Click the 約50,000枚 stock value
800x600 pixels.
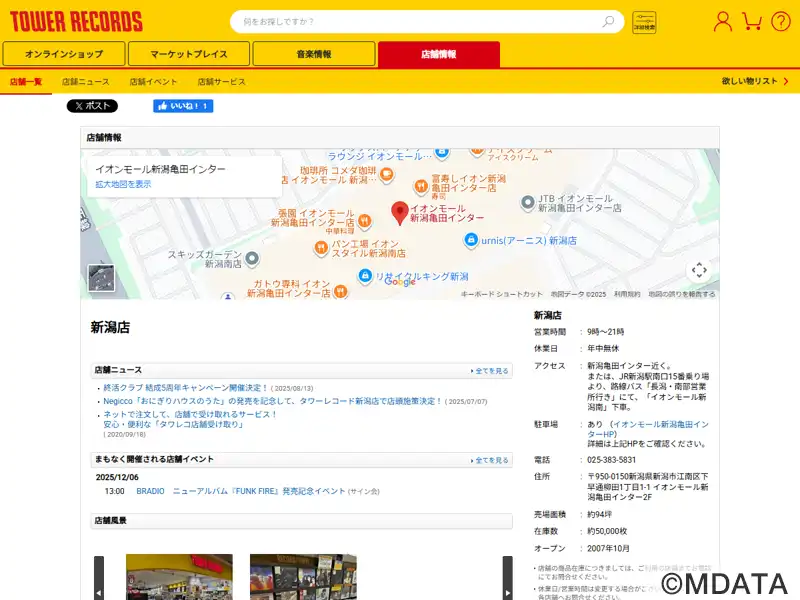pyautogui.click(x=607, y=532)
